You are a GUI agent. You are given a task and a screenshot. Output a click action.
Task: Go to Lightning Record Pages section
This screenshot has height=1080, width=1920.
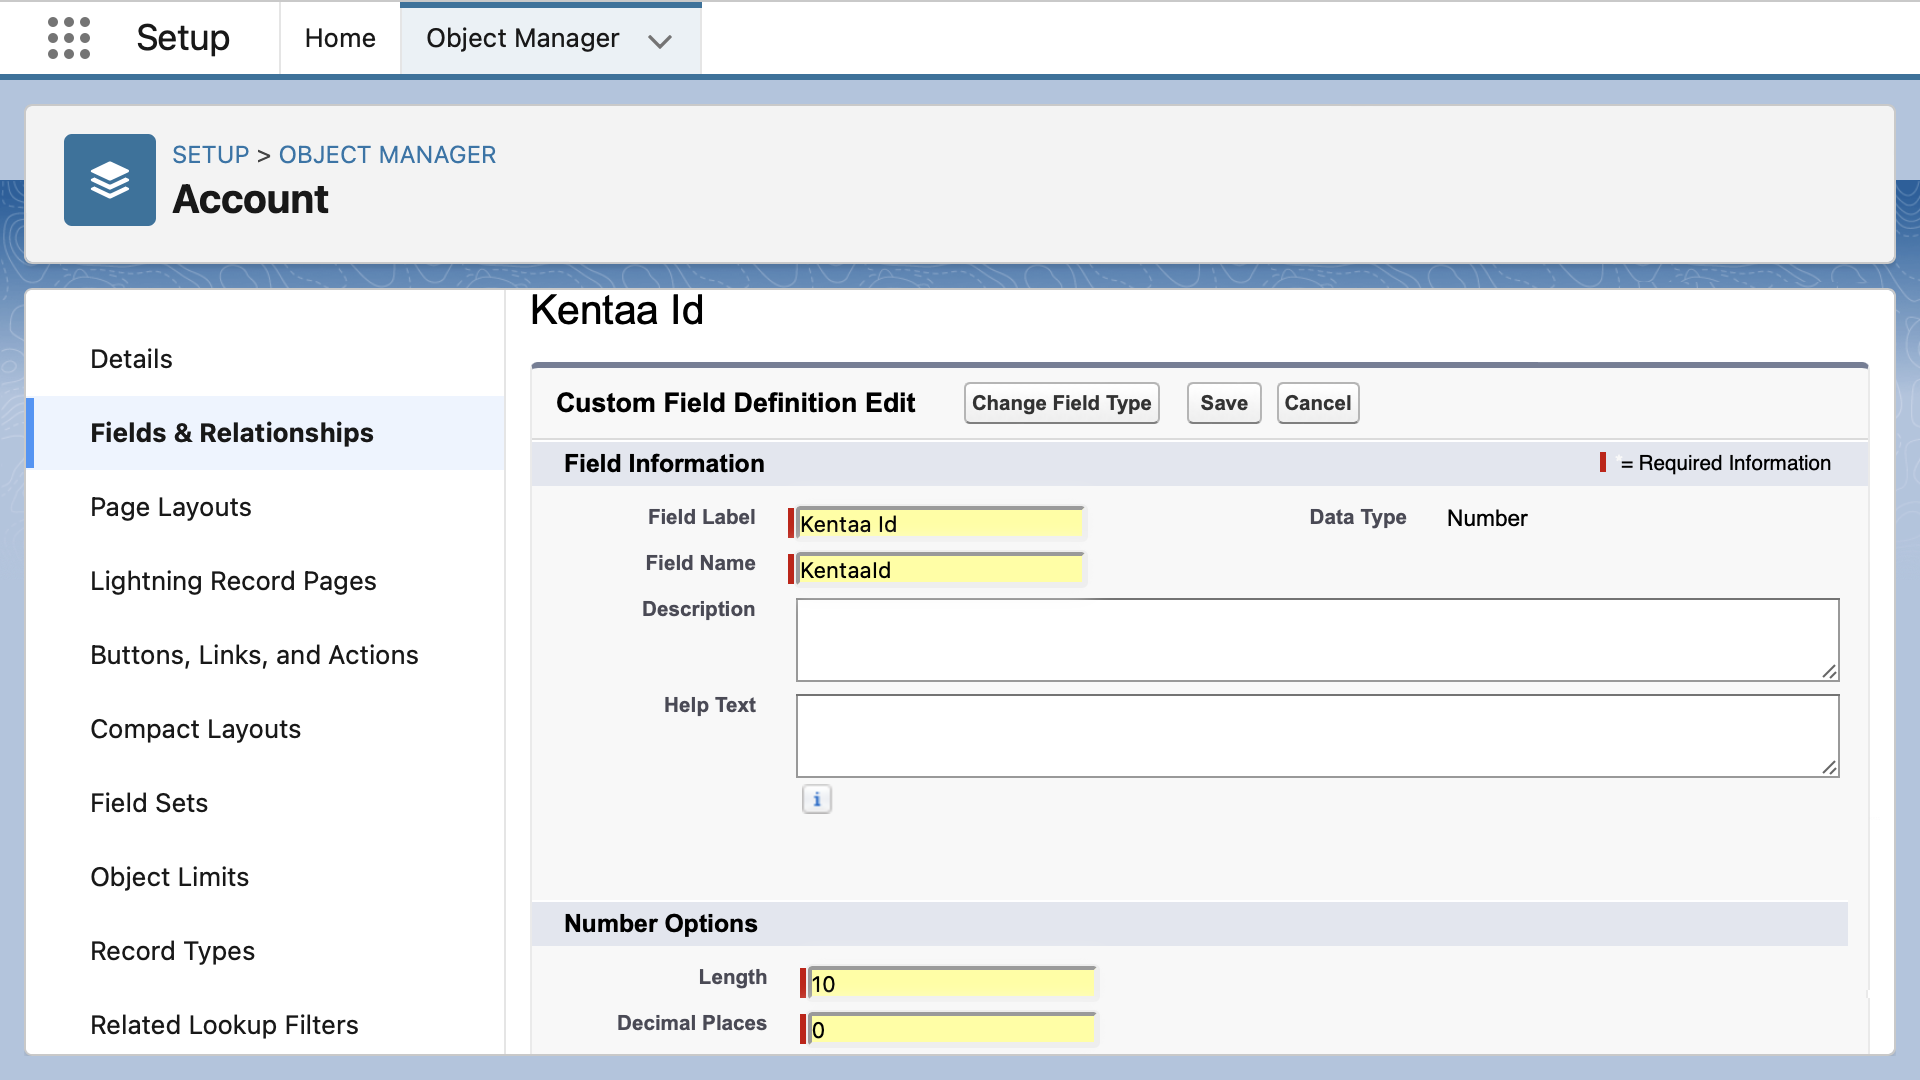[x=233, y=581]
